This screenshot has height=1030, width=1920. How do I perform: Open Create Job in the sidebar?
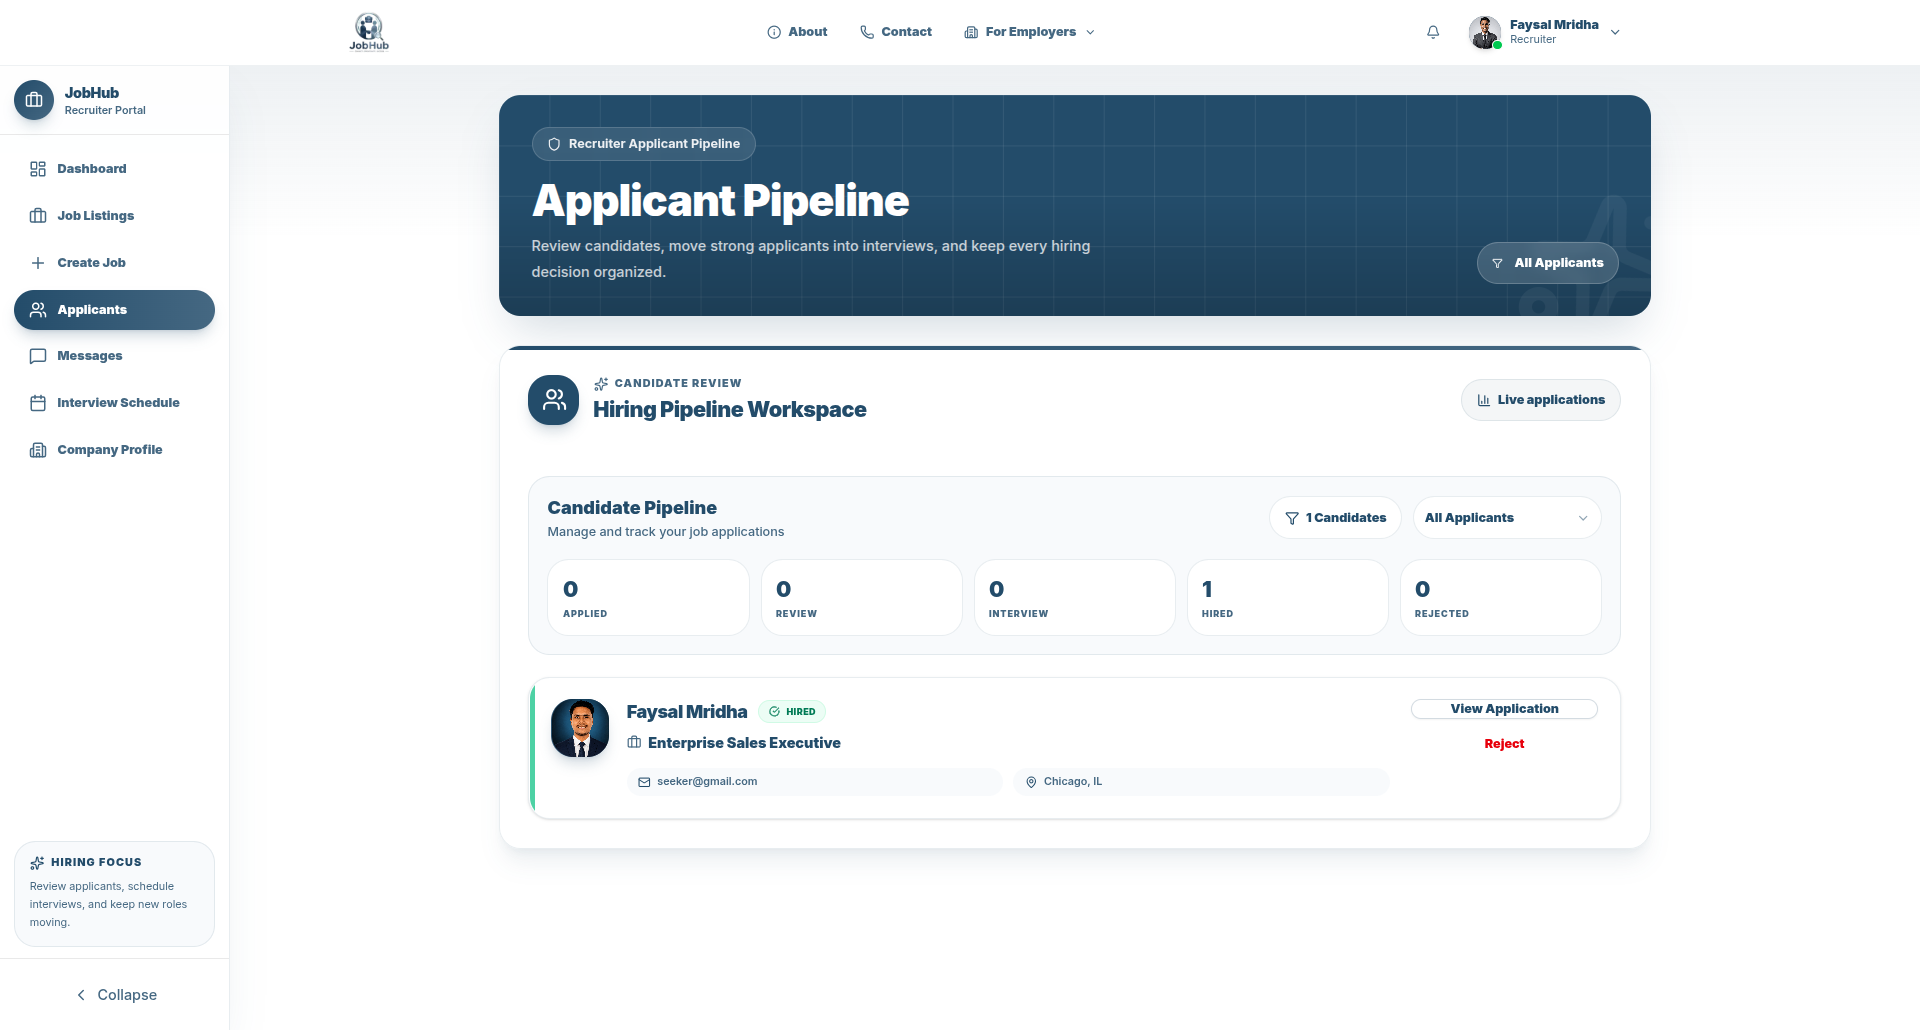pos(114,263)
